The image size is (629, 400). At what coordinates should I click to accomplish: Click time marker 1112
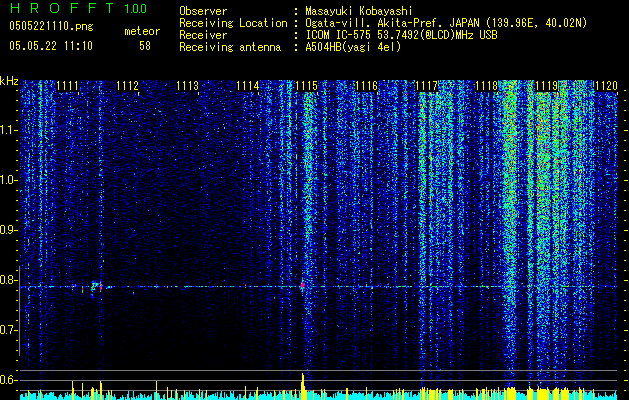127,86
